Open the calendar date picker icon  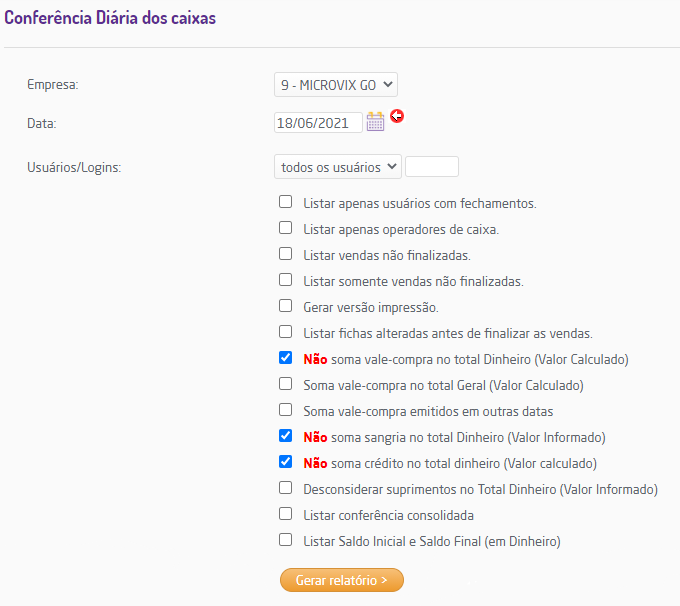click(x=375, y=122)
